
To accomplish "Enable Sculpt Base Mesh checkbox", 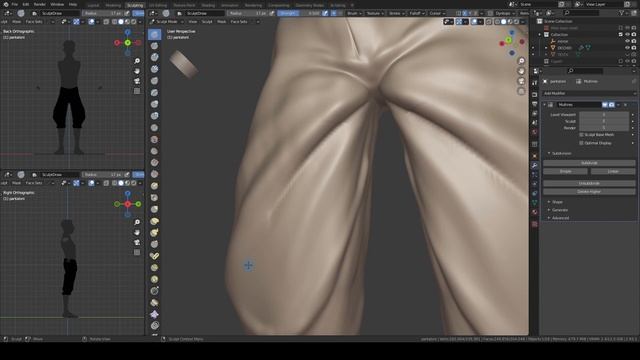I will (581, 135).
